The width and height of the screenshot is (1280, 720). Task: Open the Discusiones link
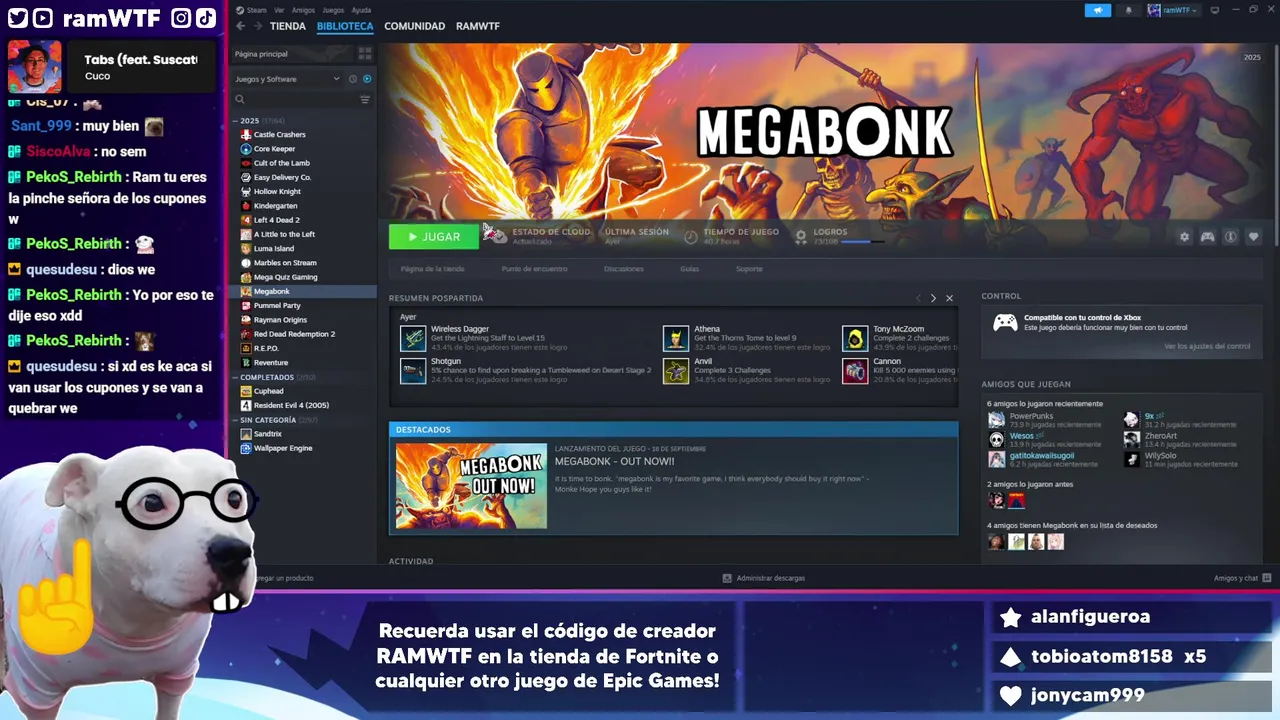click(624, 269)
